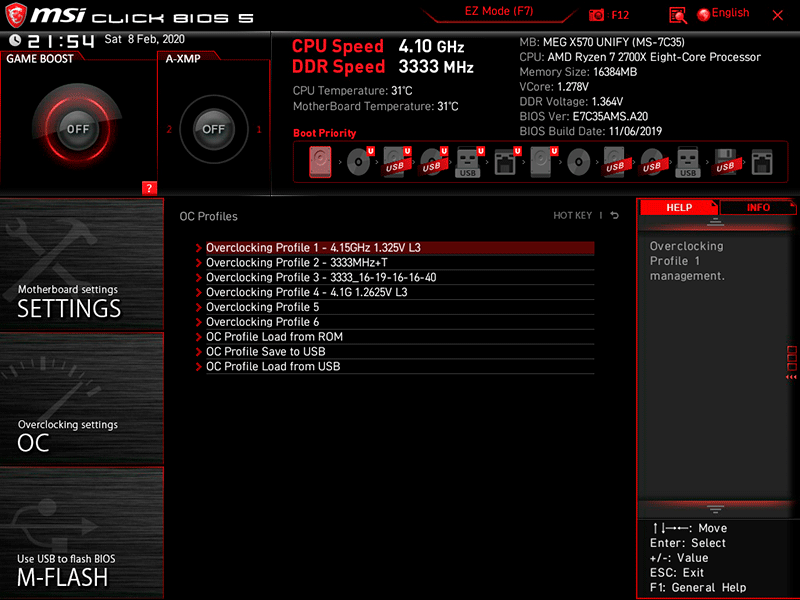Open the OC overclocking settings panel
800x600 pixels.
82,399
